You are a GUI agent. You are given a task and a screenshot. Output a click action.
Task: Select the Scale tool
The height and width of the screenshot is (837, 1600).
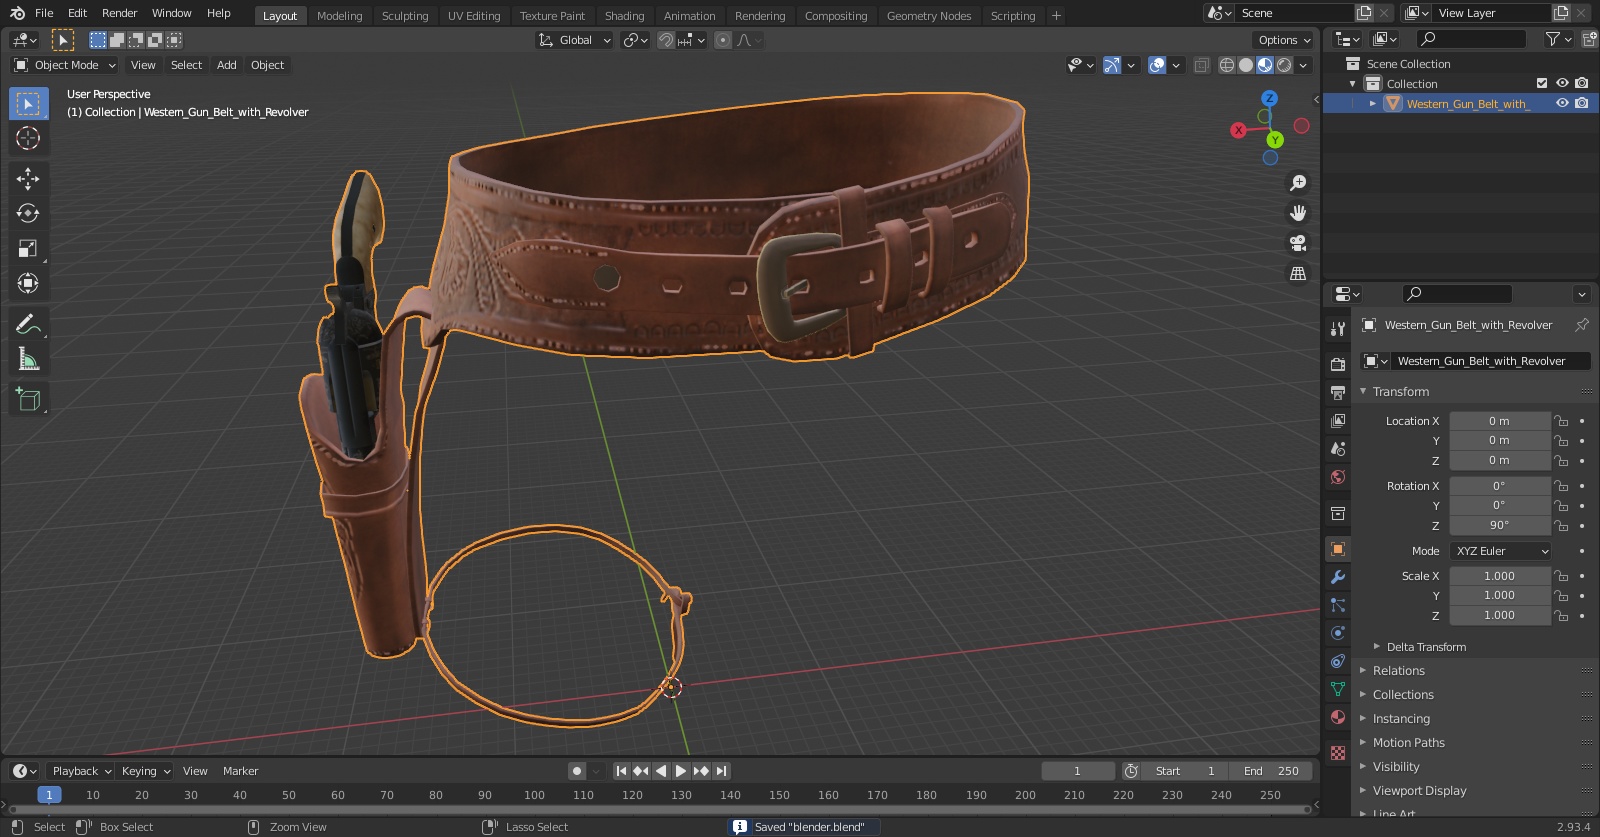[x=28, y=248]
